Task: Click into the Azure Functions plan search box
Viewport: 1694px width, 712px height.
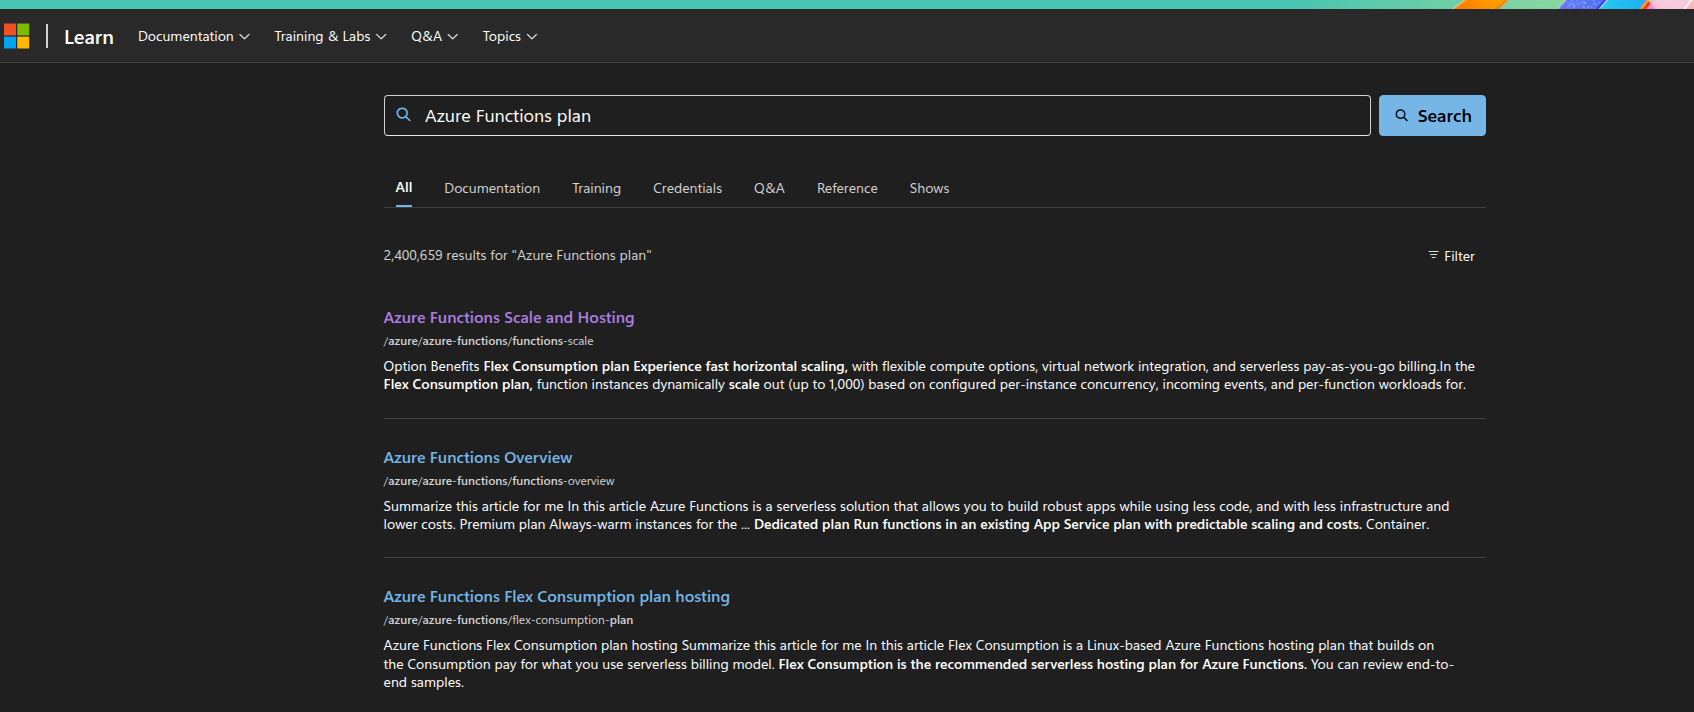Action: (x=877, y=116)
